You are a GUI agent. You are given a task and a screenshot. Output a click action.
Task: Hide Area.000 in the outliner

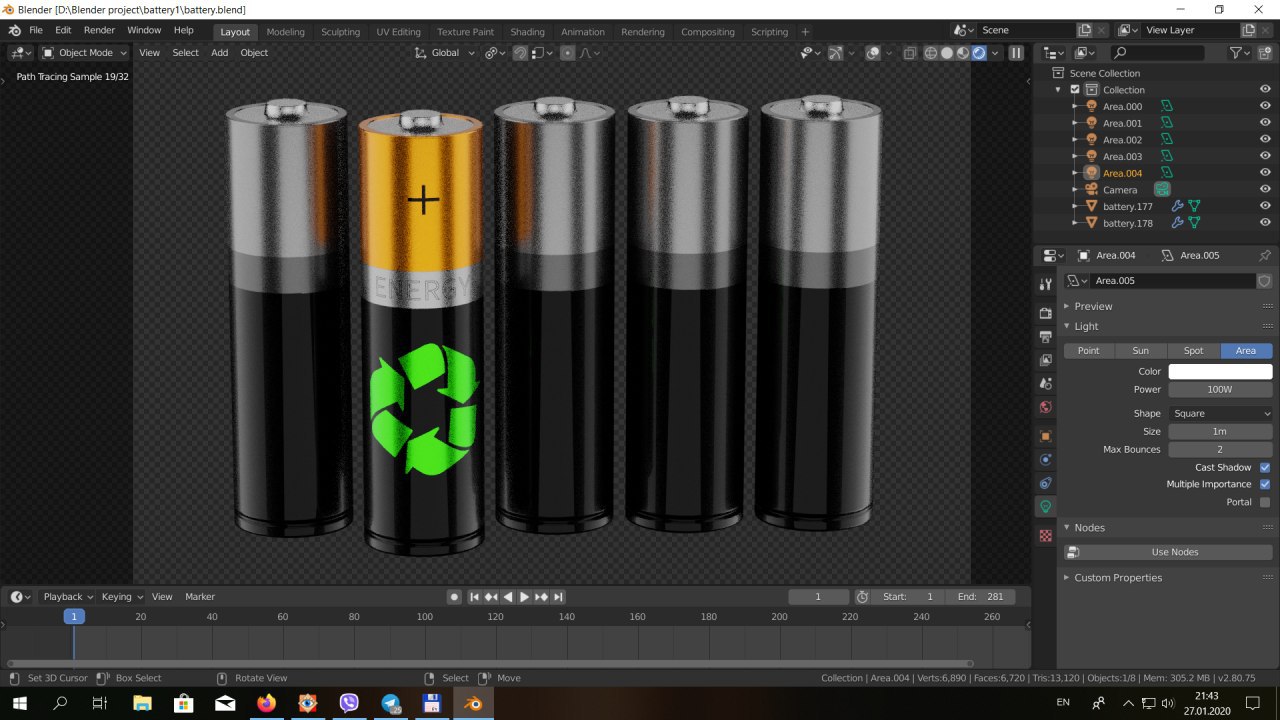1265,106
